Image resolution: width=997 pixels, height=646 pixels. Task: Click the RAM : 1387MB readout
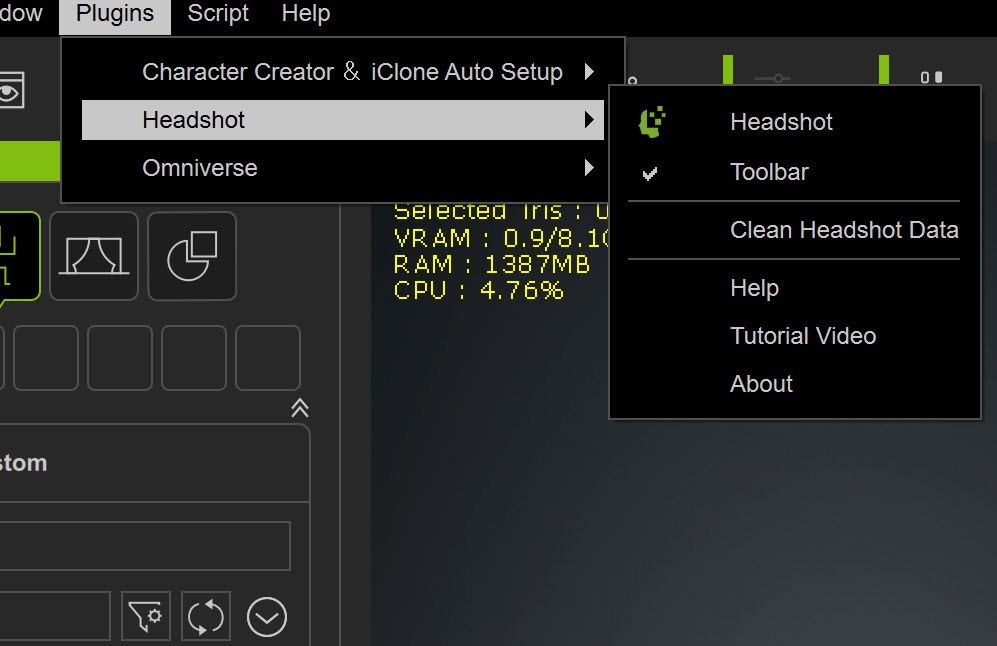point(492,265)
